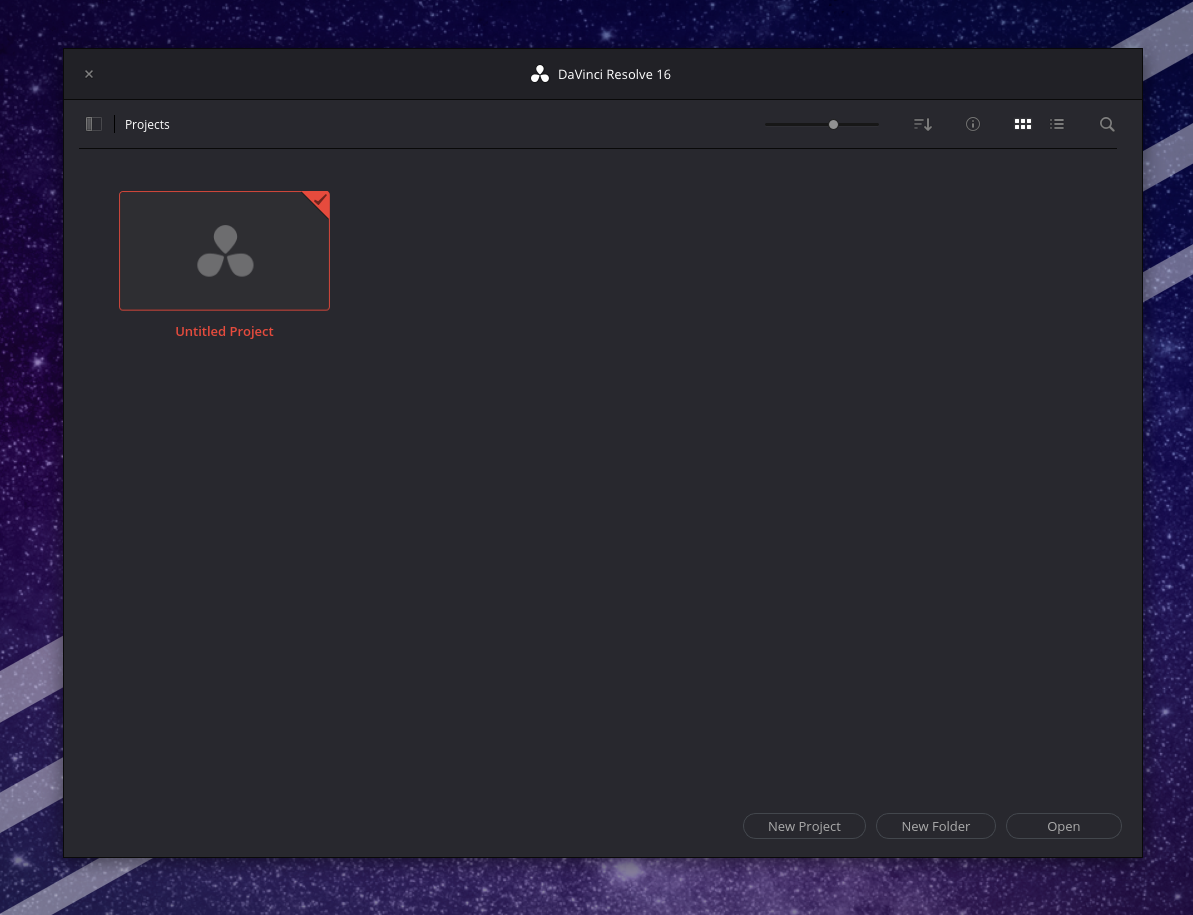Adjust the thumbnail size slider
The height and width of the screenshot is (915, 1193).
tap(833, 124)
